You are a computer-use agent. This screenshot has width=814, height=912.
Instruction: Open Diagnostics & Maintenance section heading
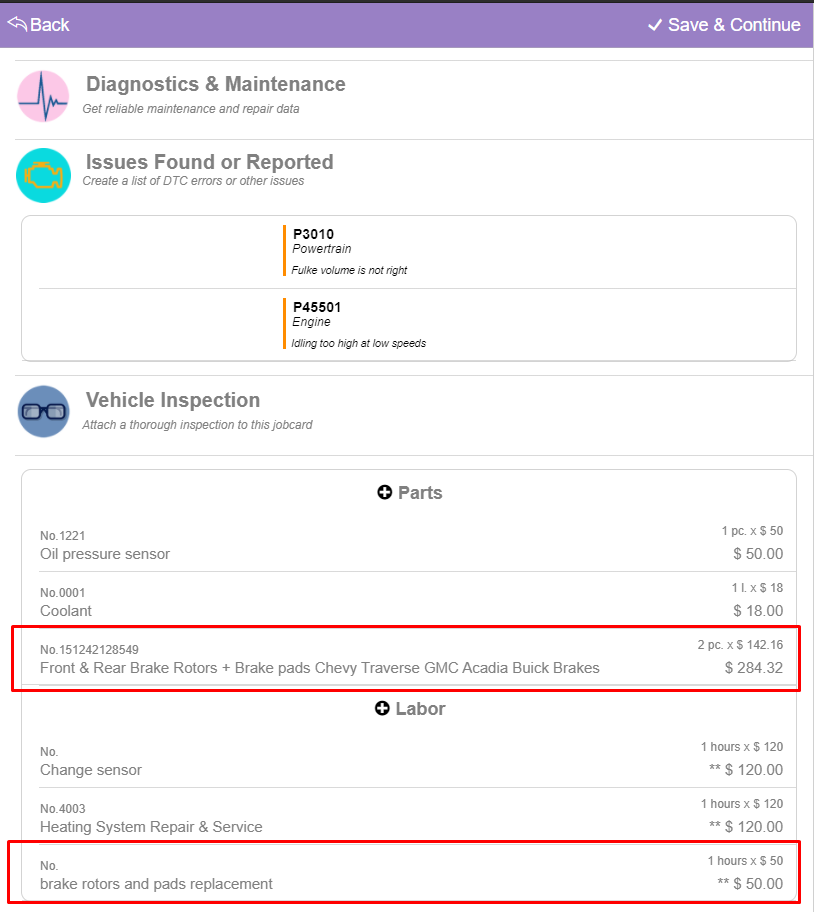click(215, 85)
